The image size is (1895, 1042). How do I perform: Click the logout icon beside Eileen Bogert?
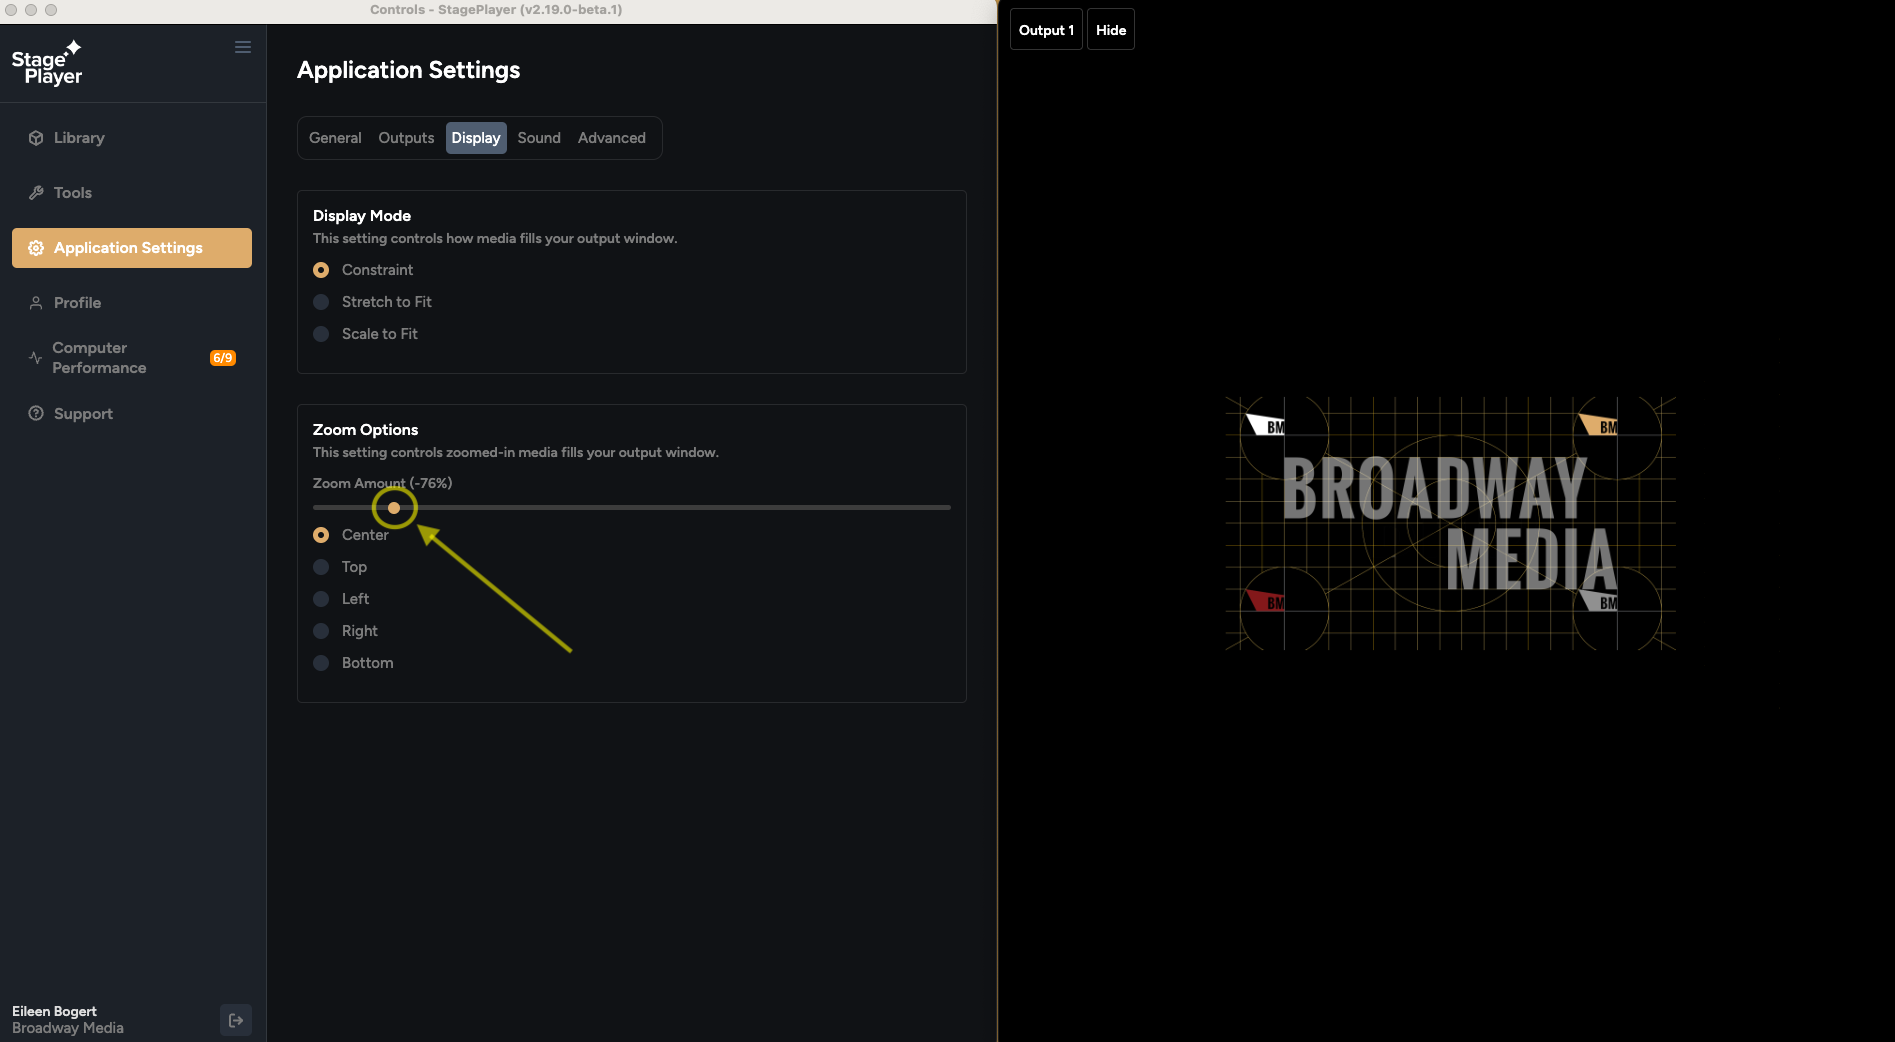[236, 1020]
